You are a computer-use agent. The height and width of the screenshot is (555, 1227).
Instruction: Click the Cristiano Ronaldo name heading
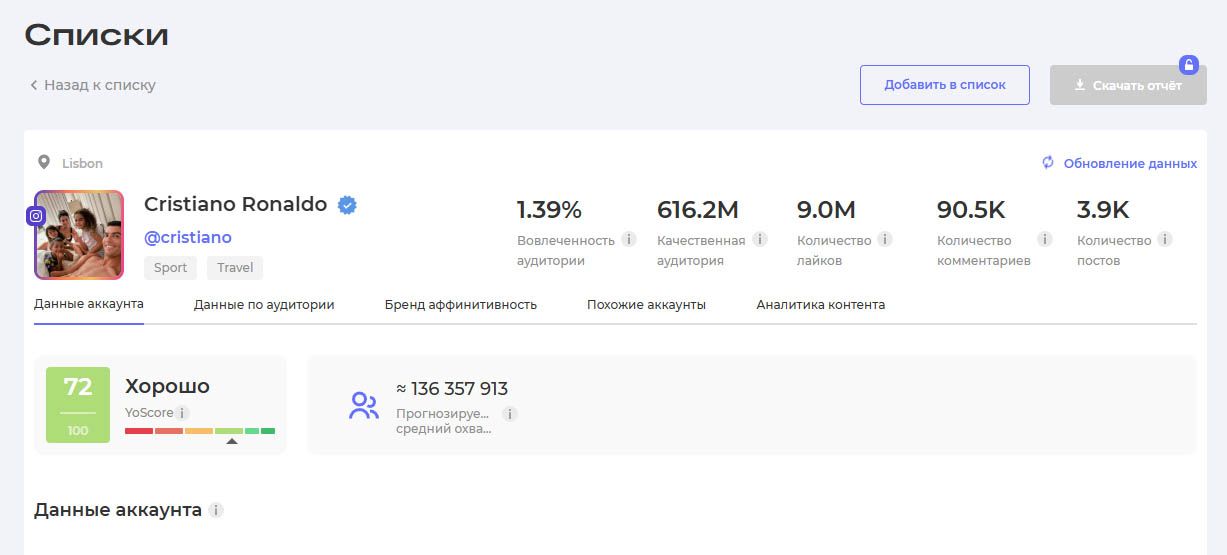click(235, 204)
